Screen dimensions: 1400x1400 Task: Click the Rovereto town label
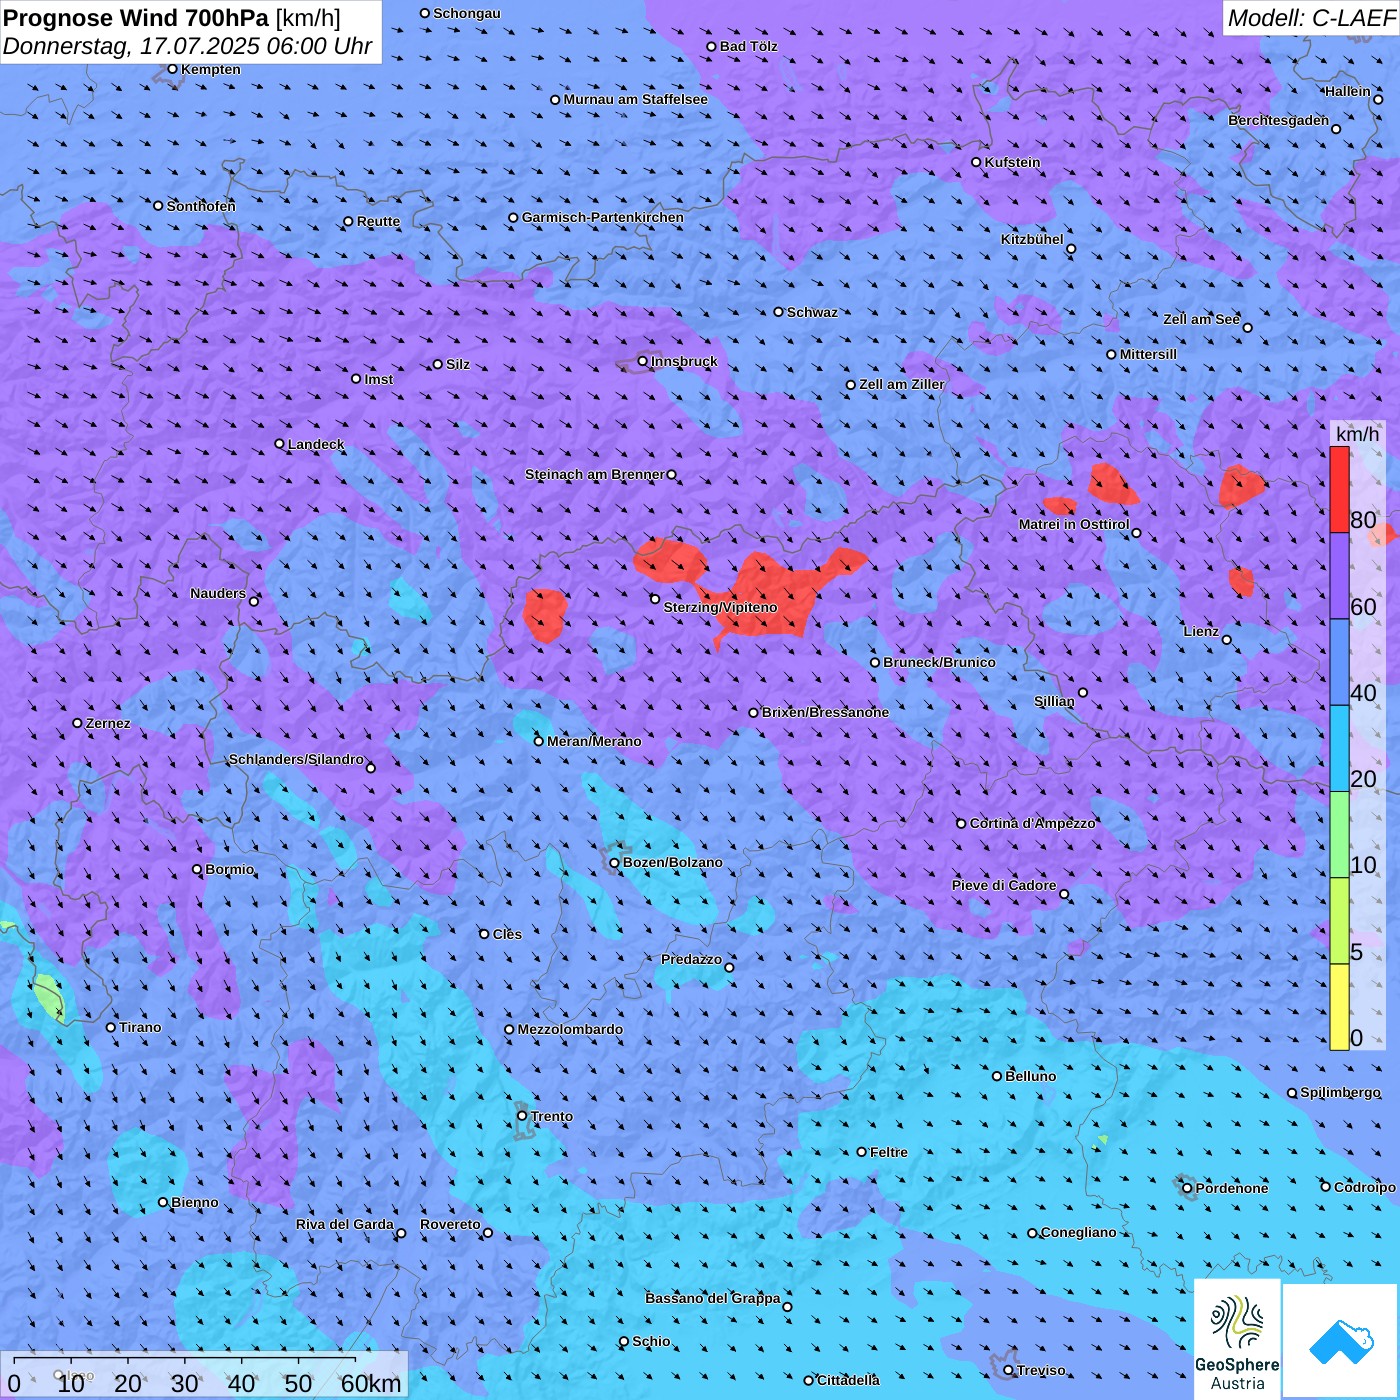tap(450, 1224)
